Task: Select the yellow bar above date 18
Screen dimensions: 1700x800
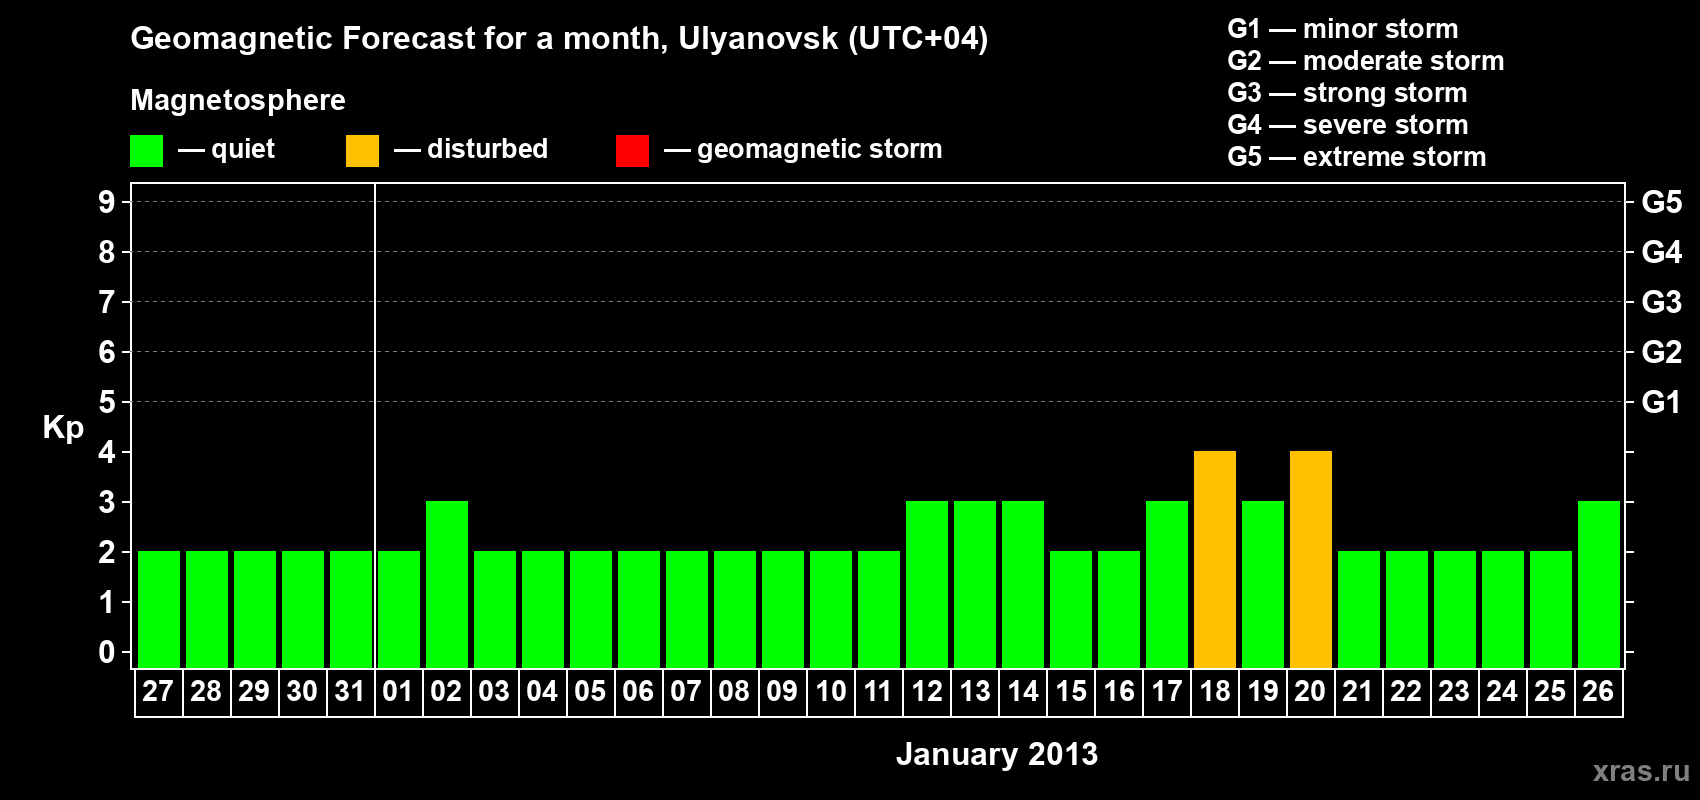Action: tap(1214, 559)
